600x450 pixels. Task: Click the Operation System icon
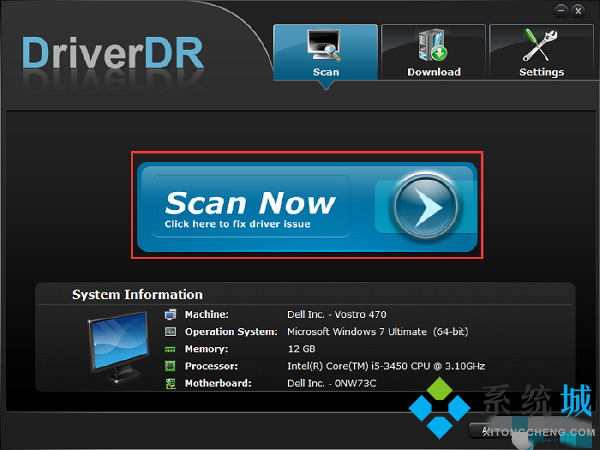click(x=170, y=332)
